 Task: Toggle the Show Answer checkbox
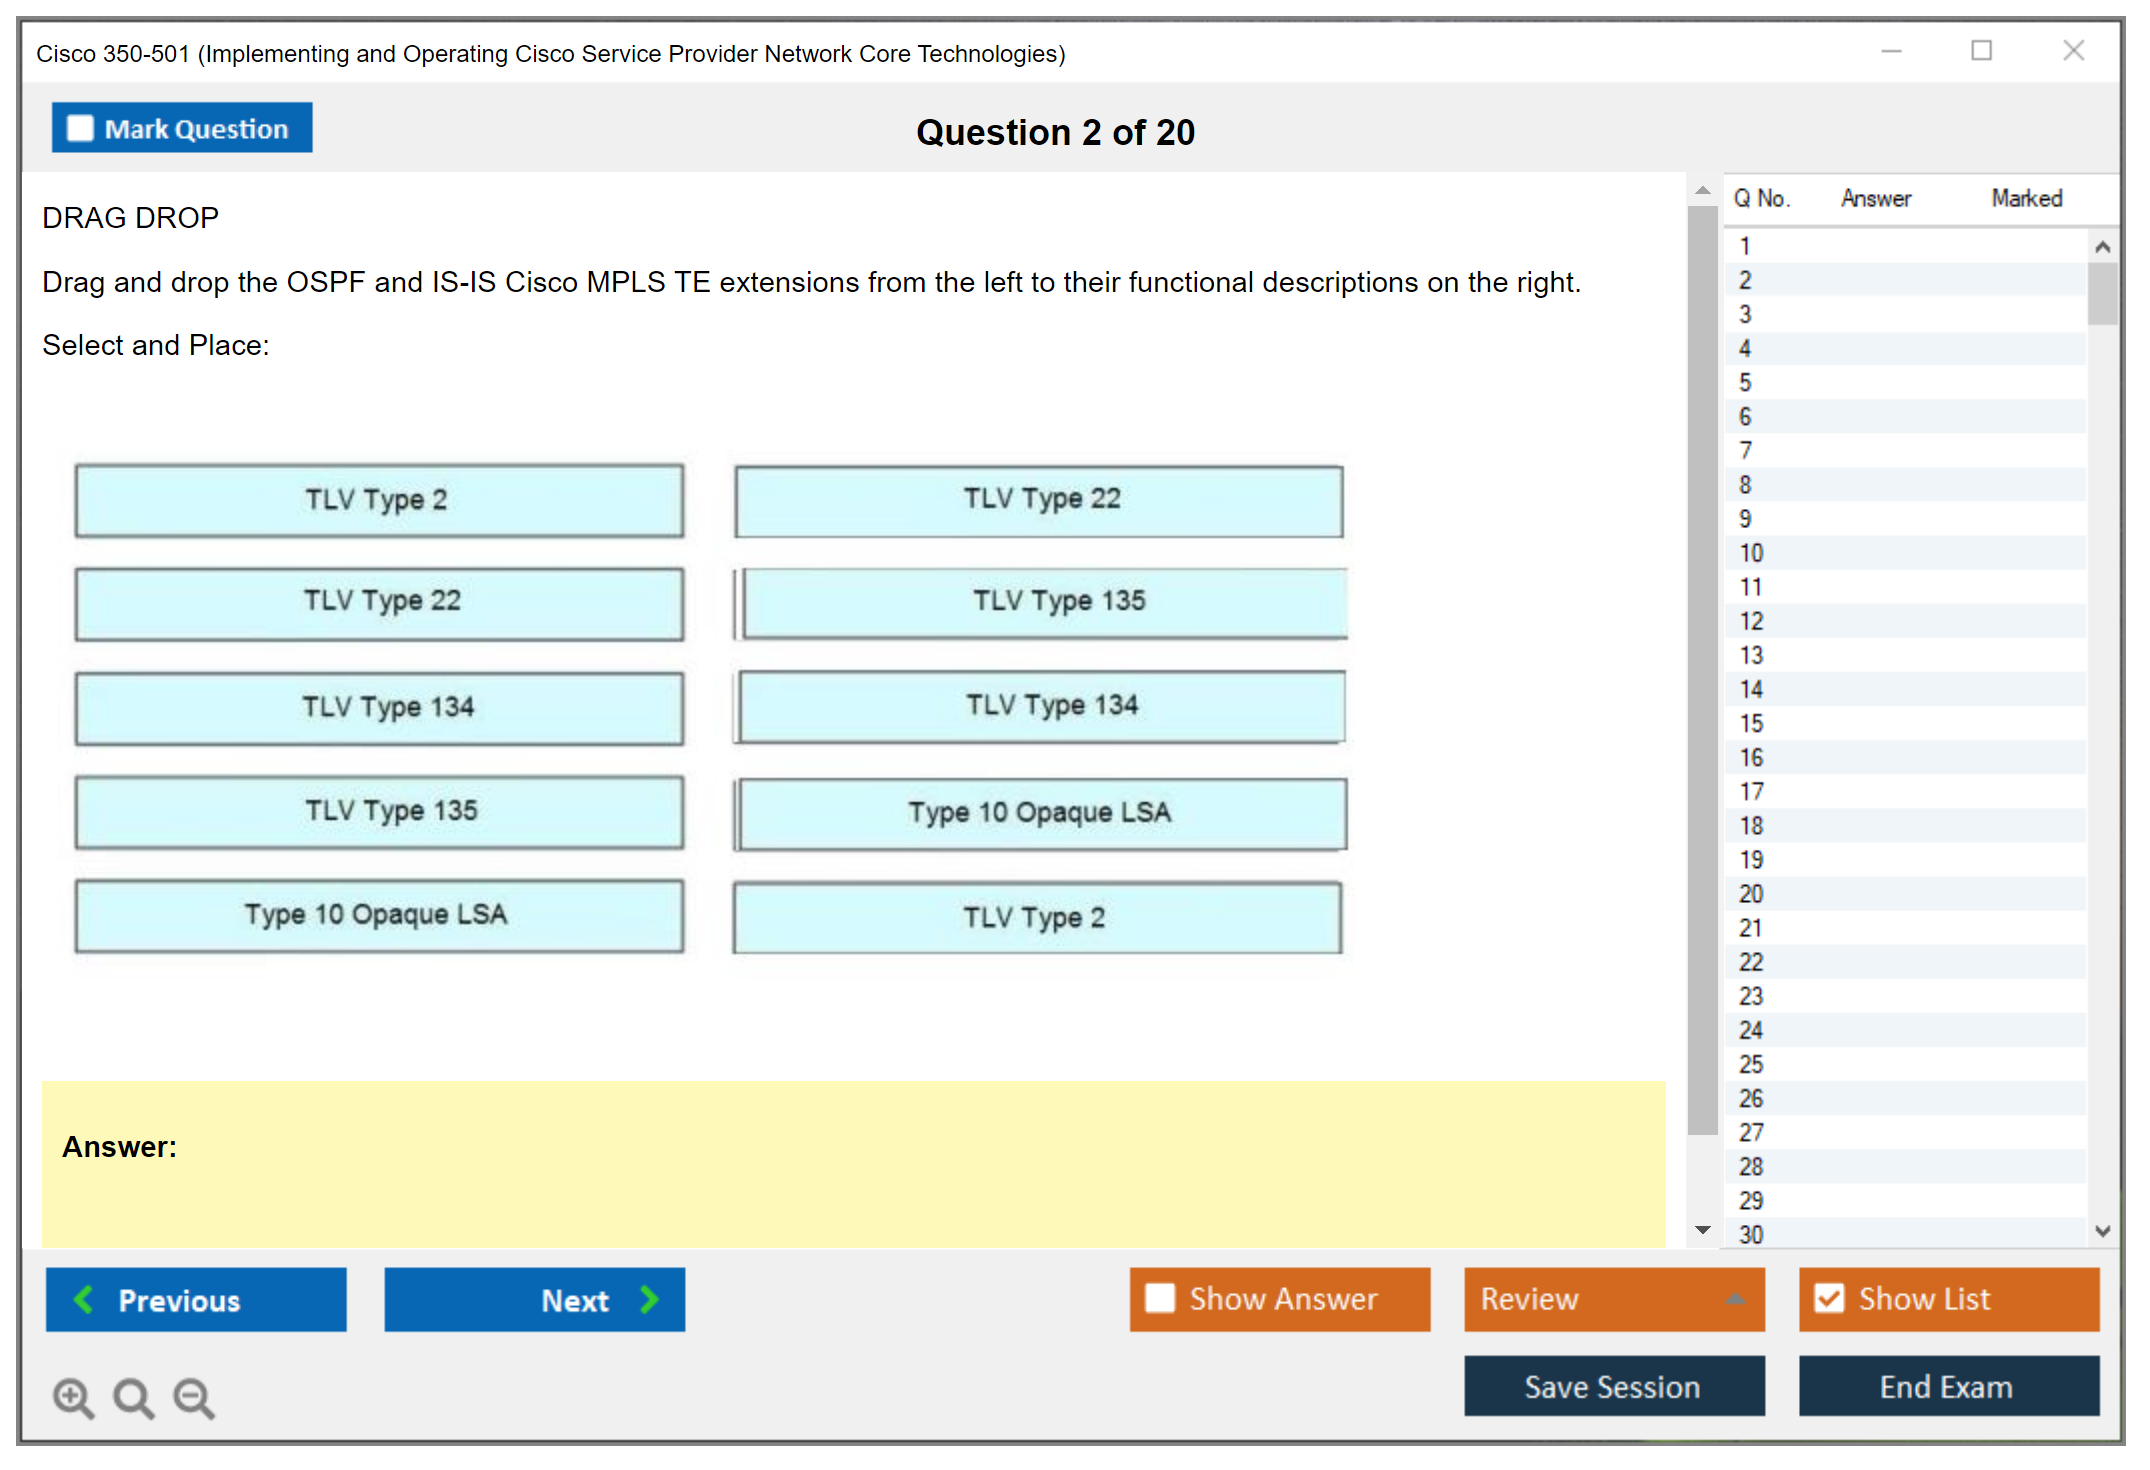point(1160,1298)
